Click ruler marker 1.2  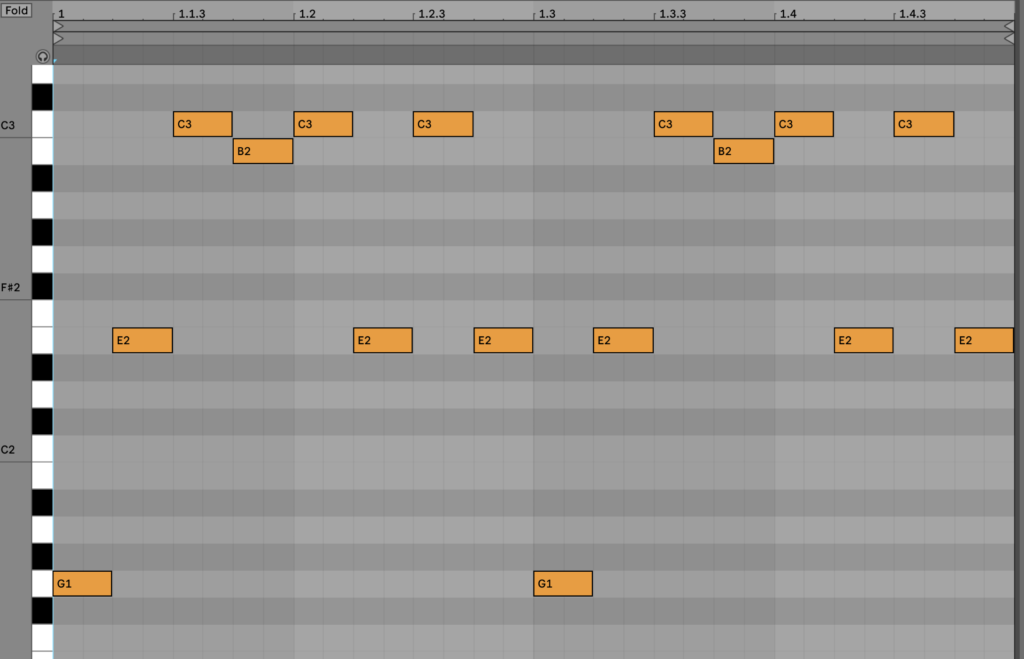click(307, 14)
